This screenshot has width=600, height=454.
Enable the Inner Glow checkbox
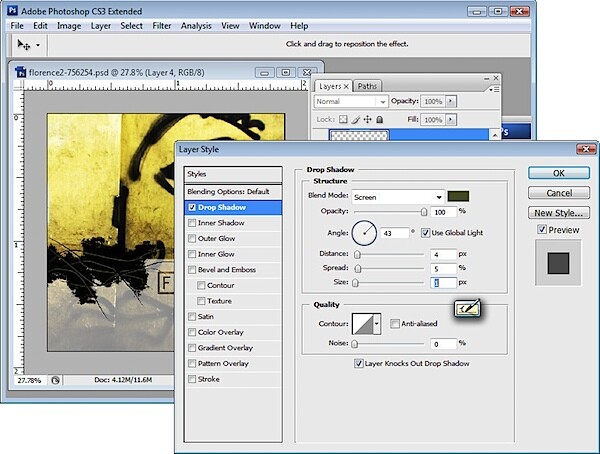(192, 254)
